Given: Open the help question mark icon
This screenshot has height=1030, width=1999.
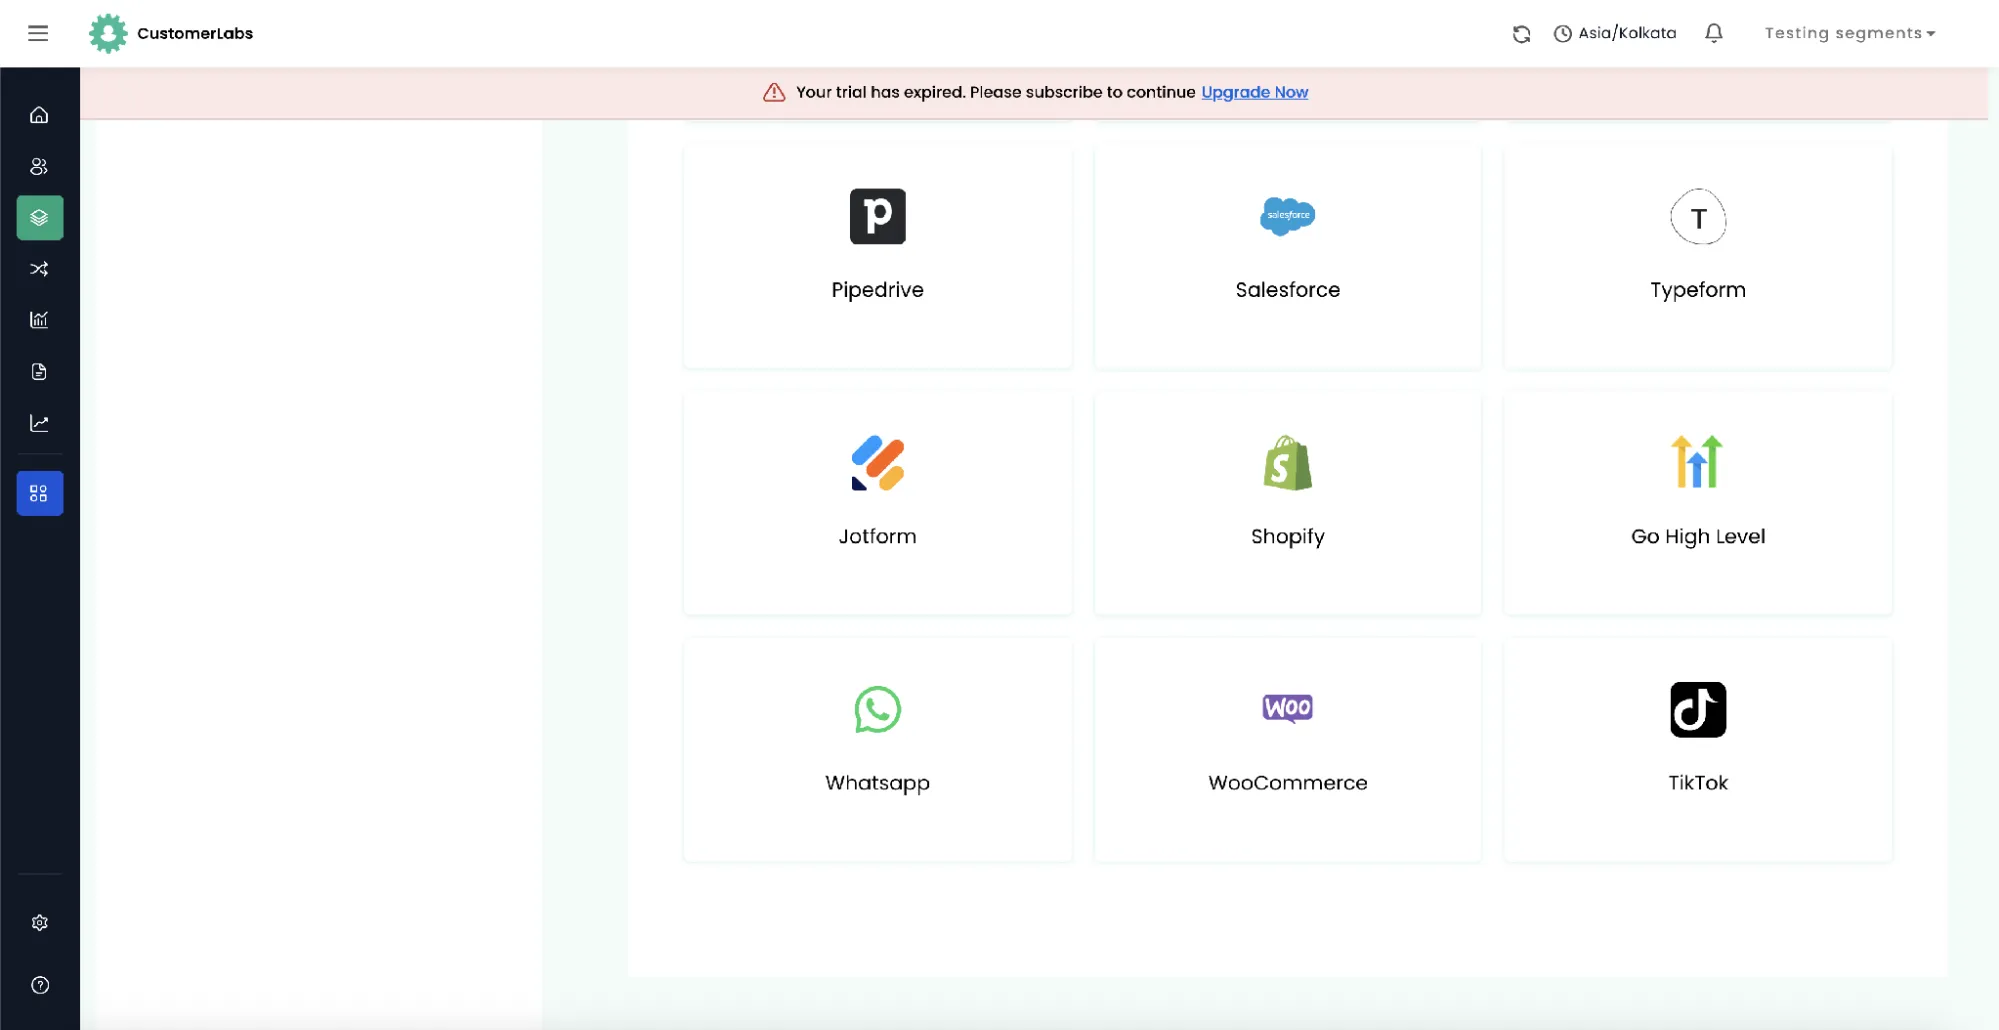Looking at the screenshot, I should click(39, 985).
